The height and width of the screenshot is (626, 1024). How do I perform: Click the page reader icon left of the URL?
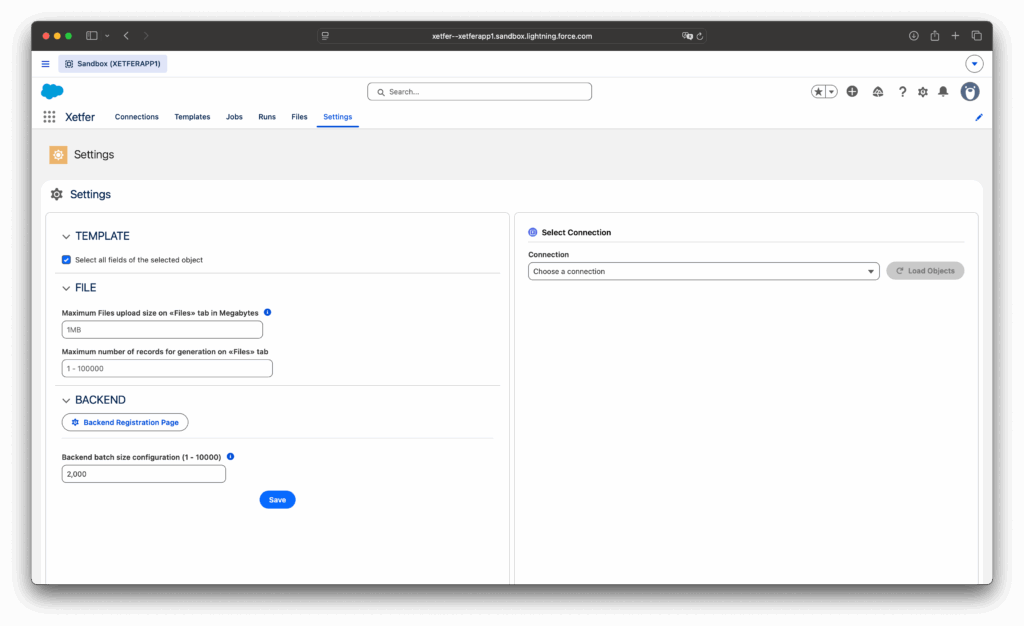click(x=325, y=37)
